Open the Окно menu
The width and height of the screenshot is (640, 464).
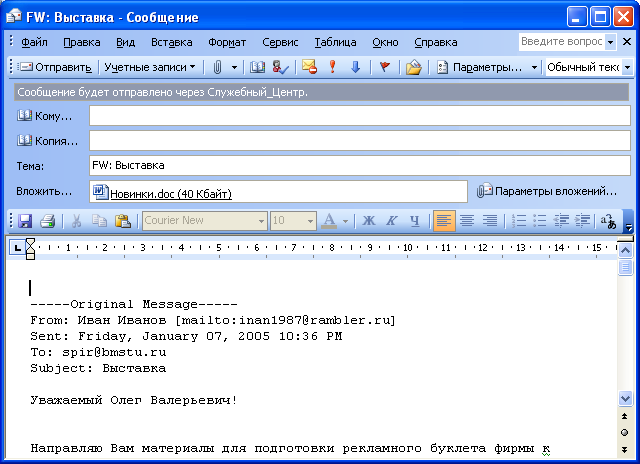coord(385,42)
